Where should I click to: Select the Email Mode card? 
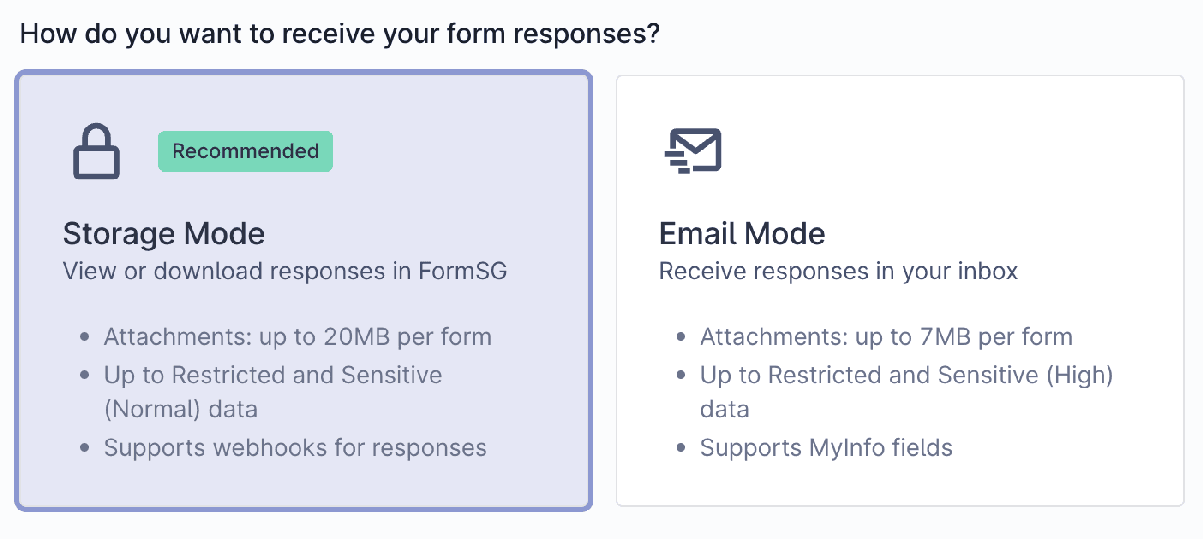click(x=900, y=290)
